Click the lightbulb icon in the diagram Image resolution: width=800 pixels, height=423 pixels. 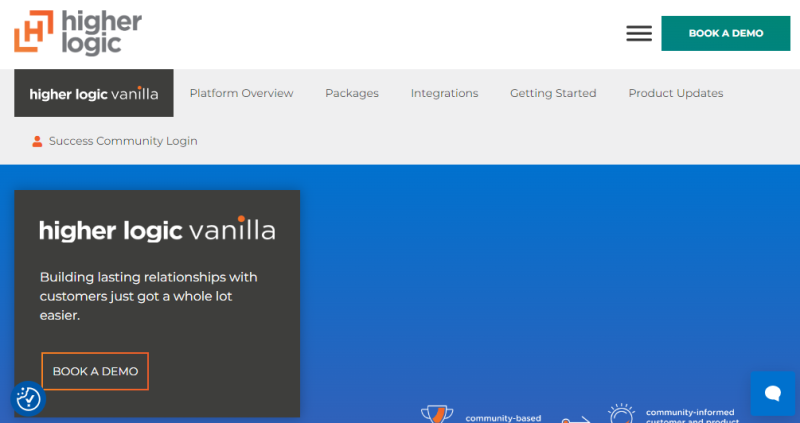pyautogui.click(x=621, y=413)
